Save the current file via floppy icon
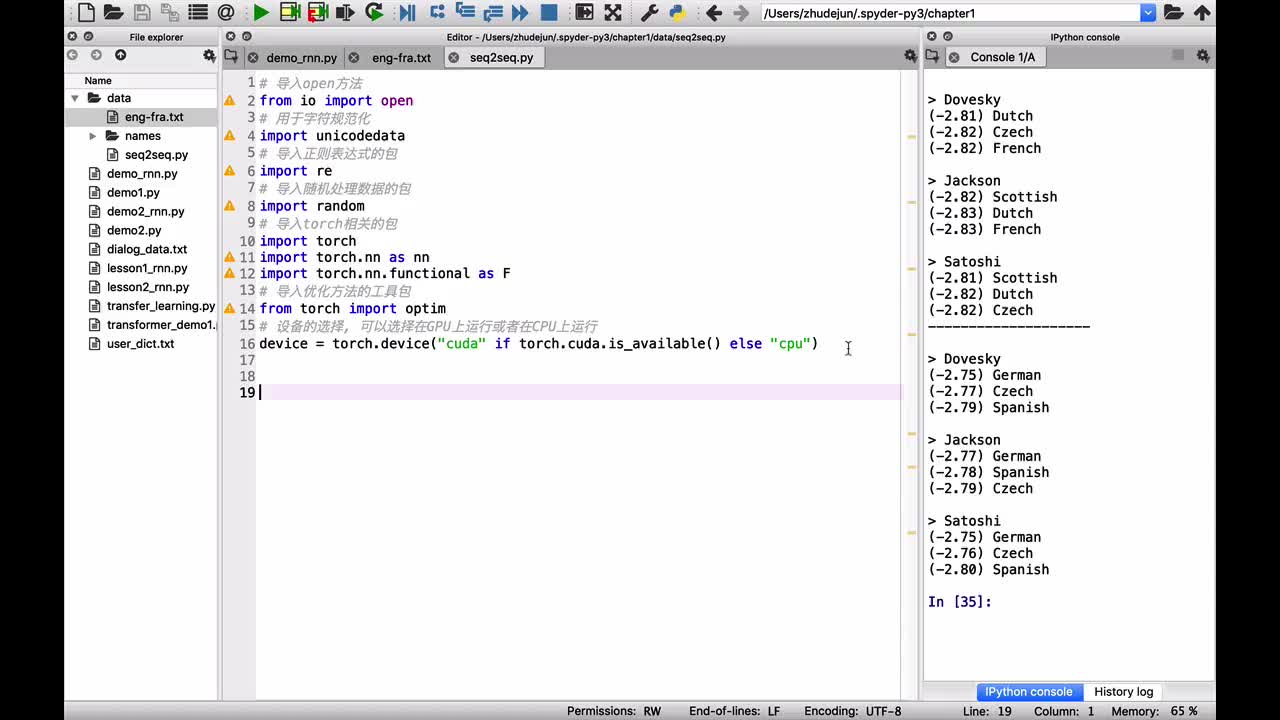 click(142, 13)
